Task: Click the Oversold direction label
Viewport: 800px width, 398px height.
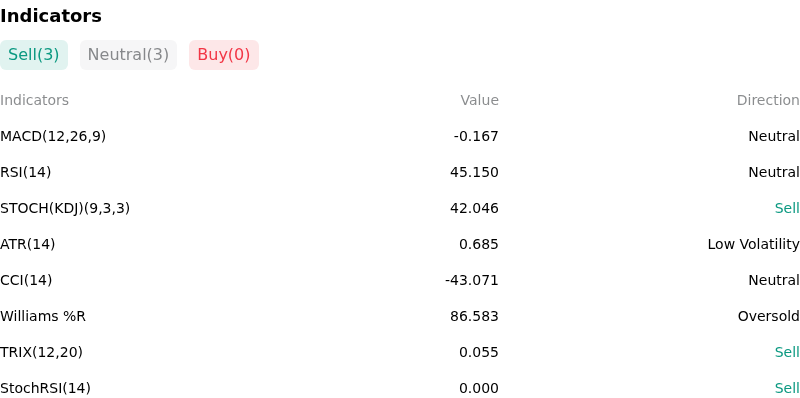Action: [768, 316]
